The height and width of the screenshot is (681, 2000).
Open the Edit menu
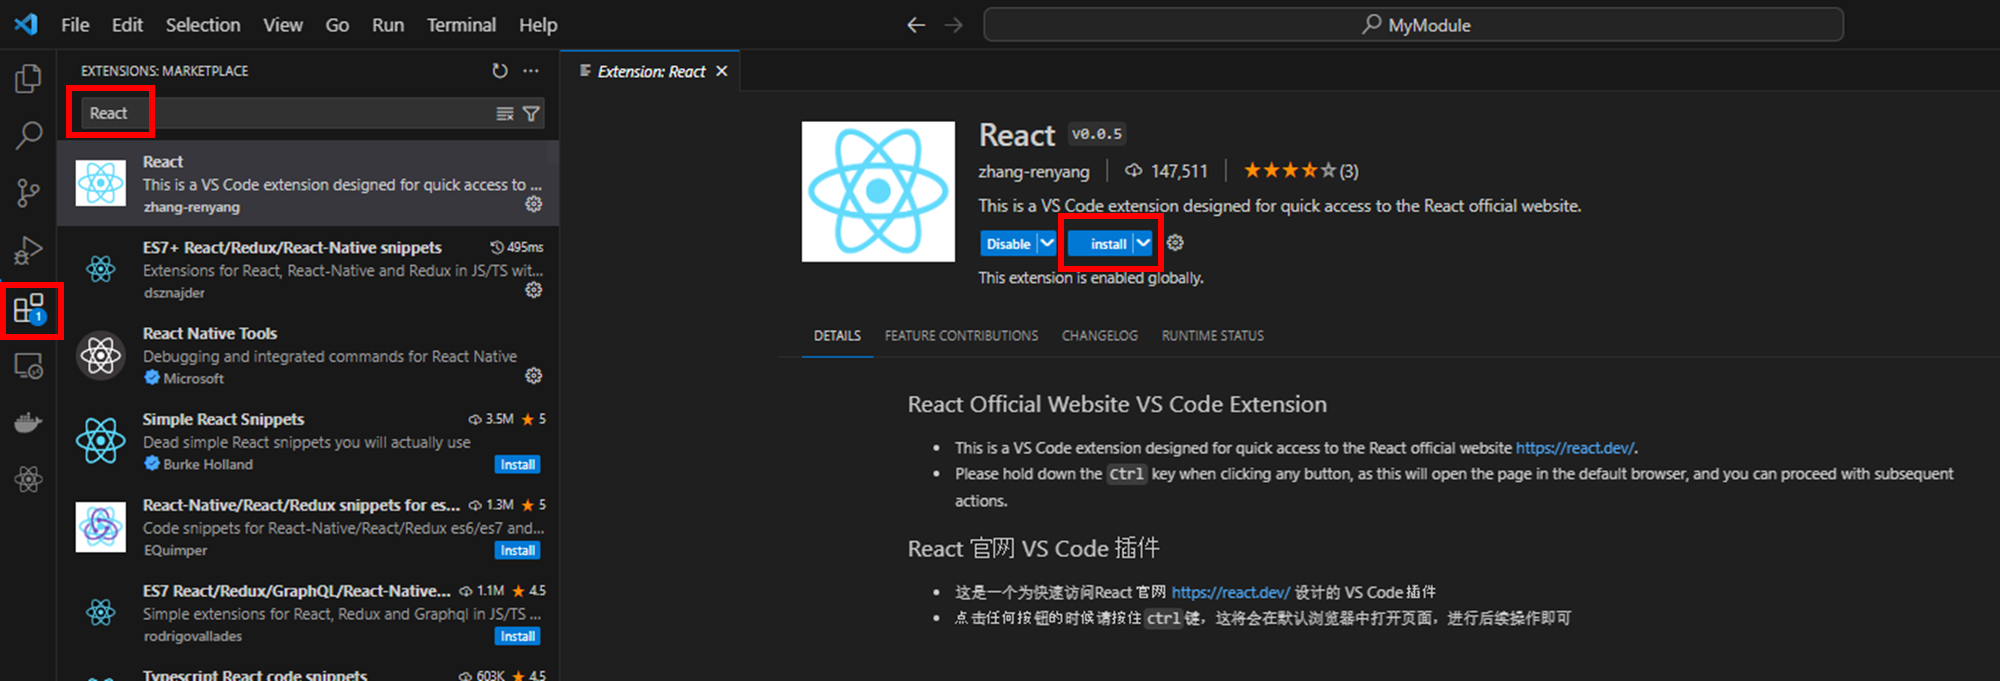click(127, 25)
